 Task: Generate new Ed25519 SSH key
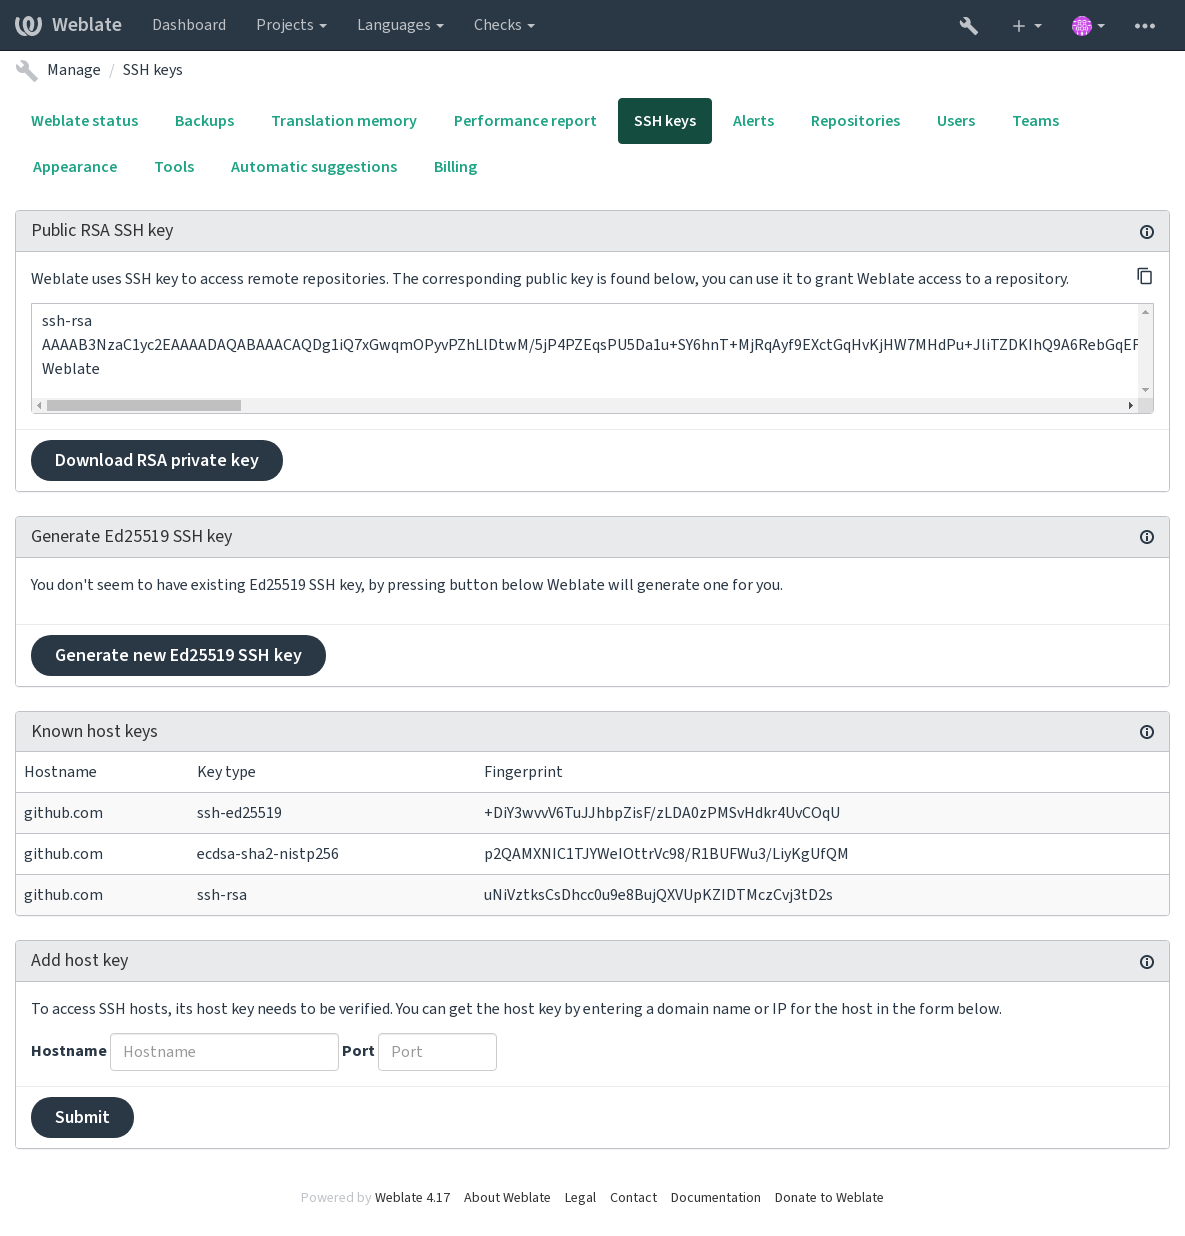[178, 655]
